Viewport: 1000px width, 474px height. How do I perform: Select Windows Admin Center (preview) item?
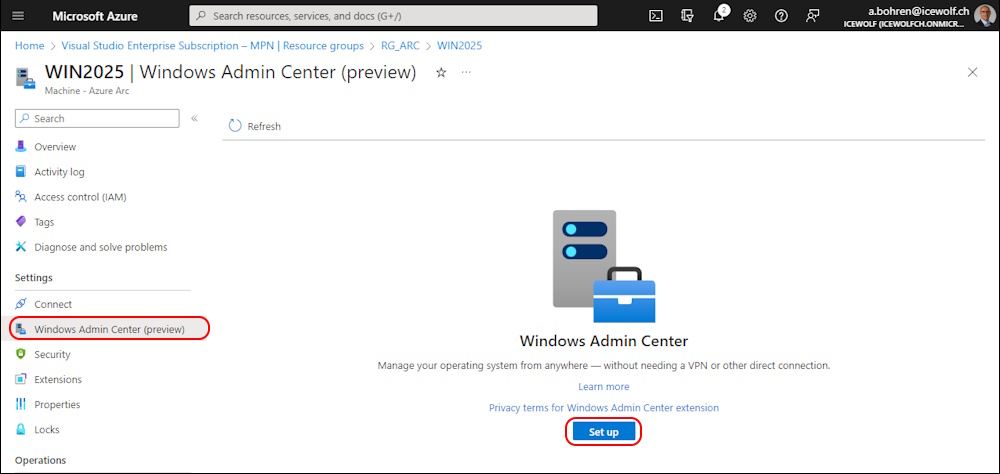click(110, 329)
